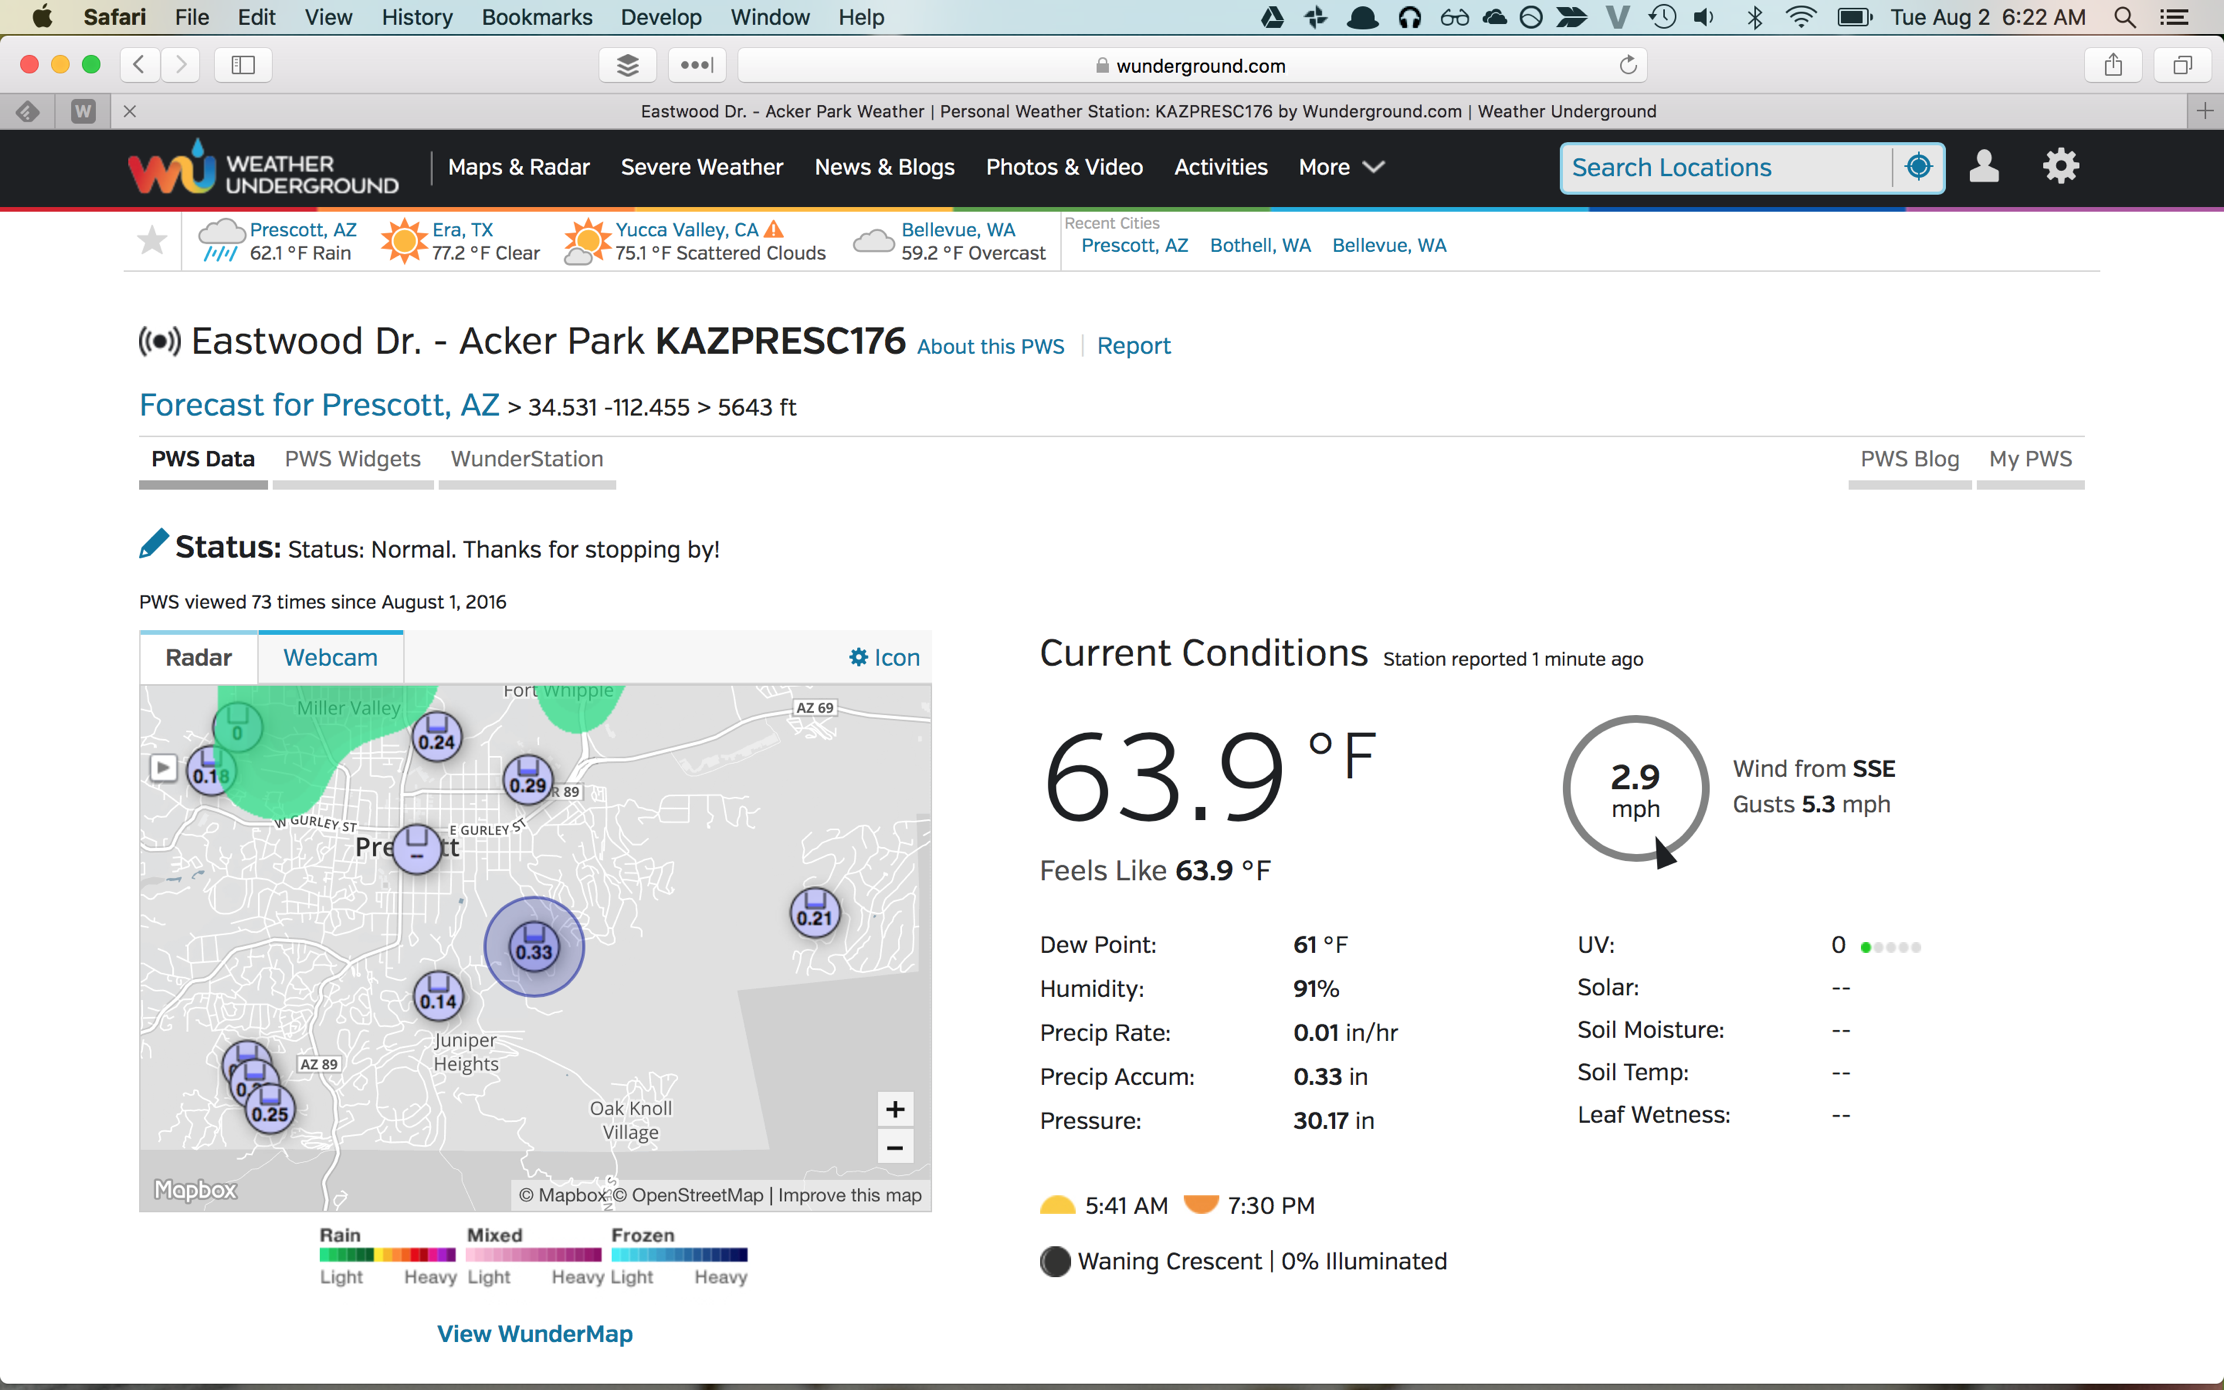
Task: Show all Safari tabs overview
Action: [2182, 65]
